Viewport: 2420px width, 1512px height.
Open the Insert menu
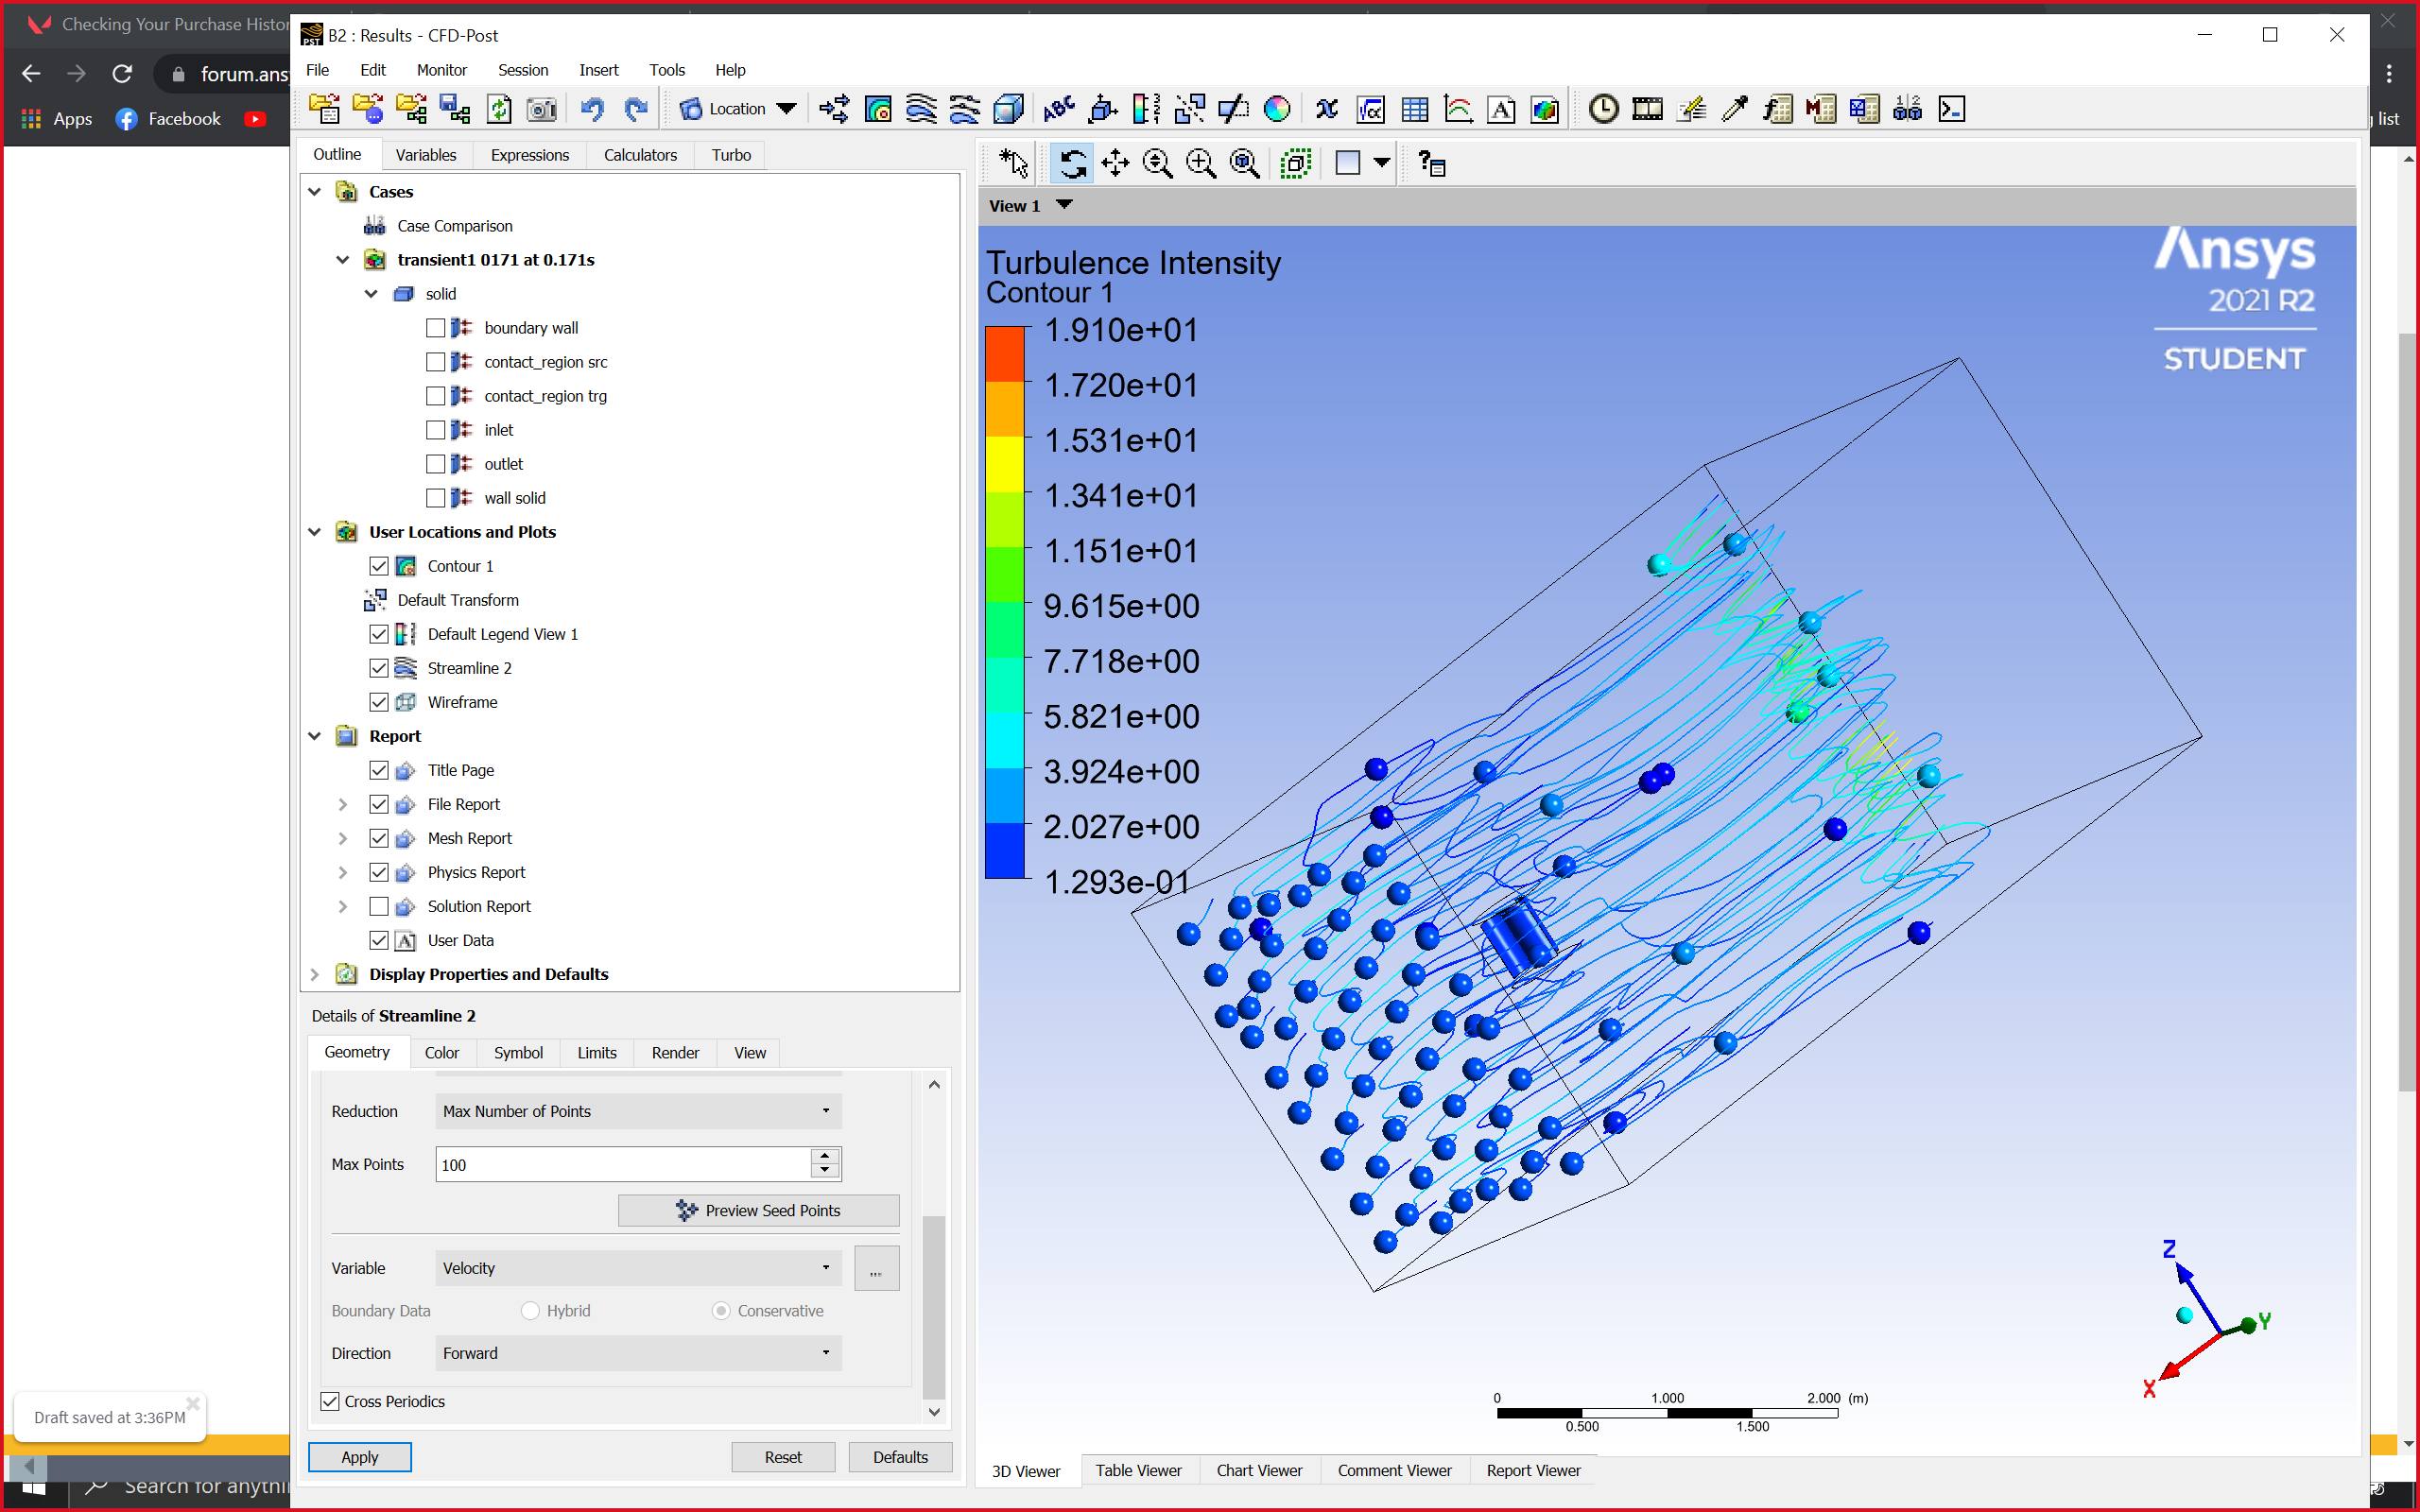point(598,70)
